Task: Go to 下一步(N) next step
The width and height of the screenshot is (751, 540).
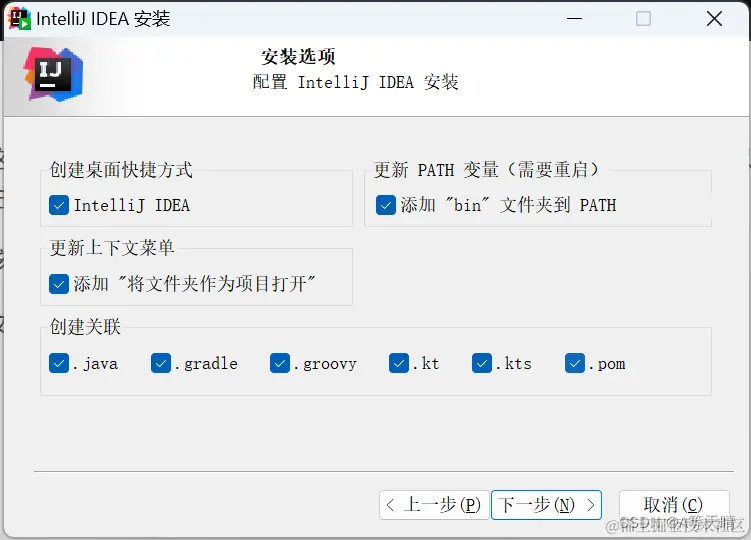Action: pos(546,505)
